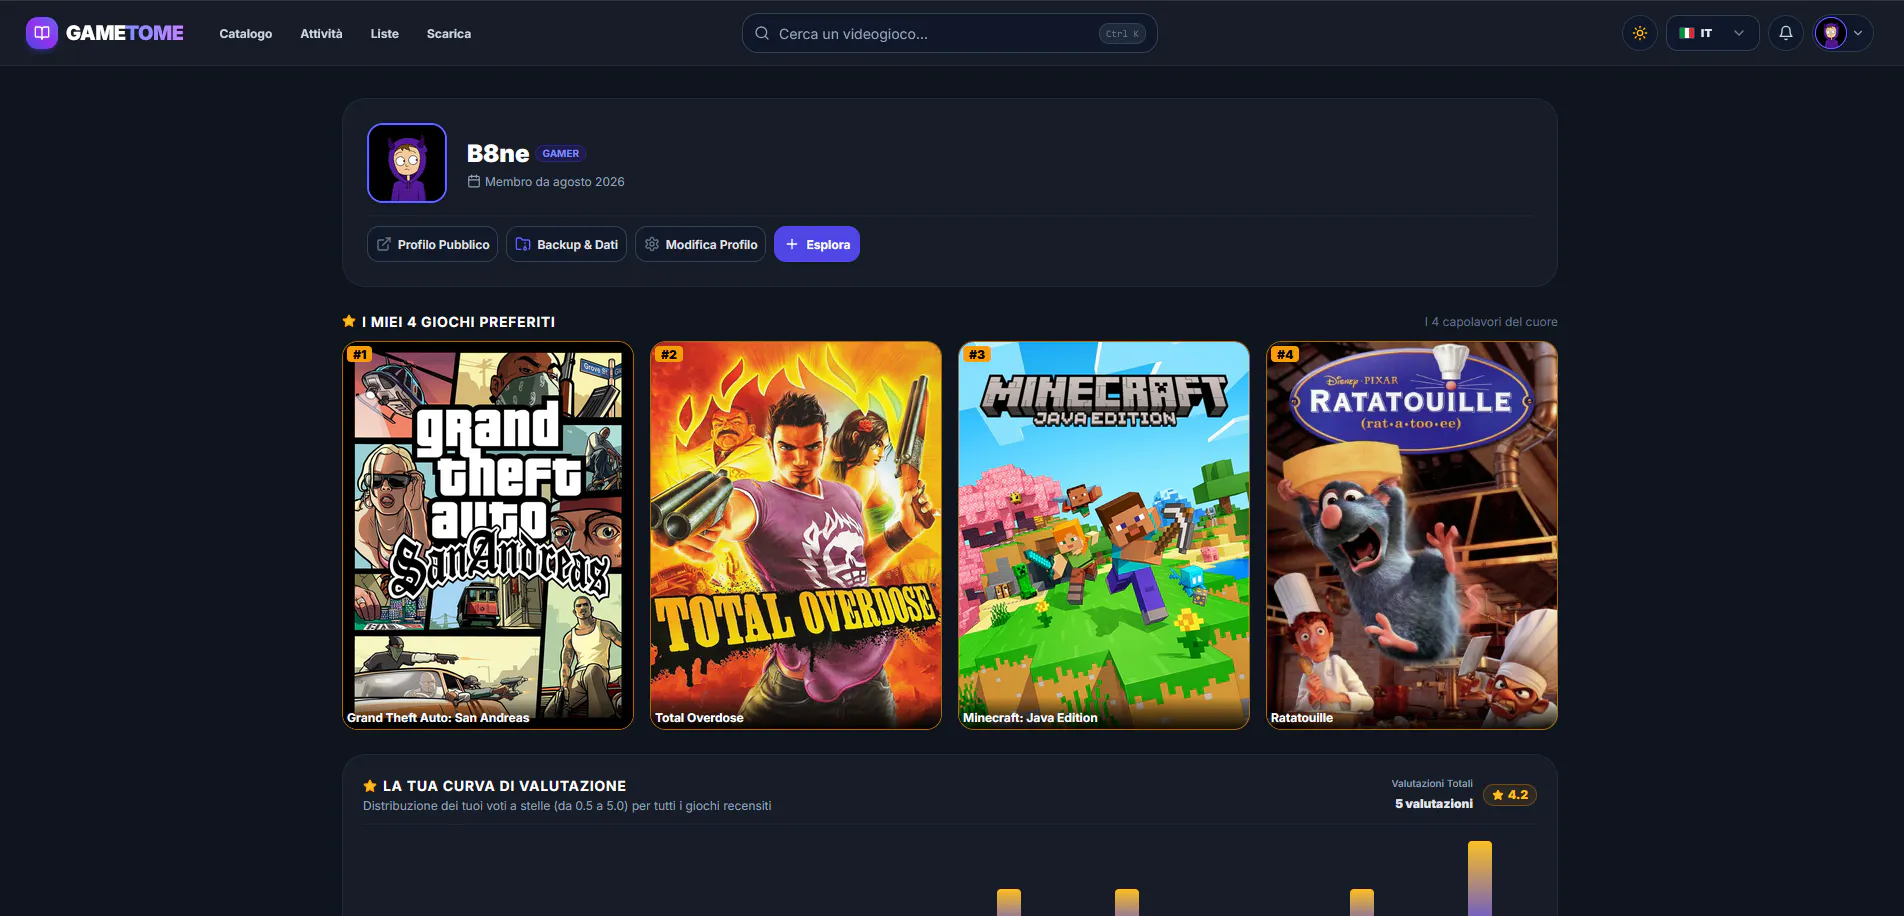Click the tallest rating bar in chart
Viewport: 1904px width, 916px height.
click(1480, 878)
